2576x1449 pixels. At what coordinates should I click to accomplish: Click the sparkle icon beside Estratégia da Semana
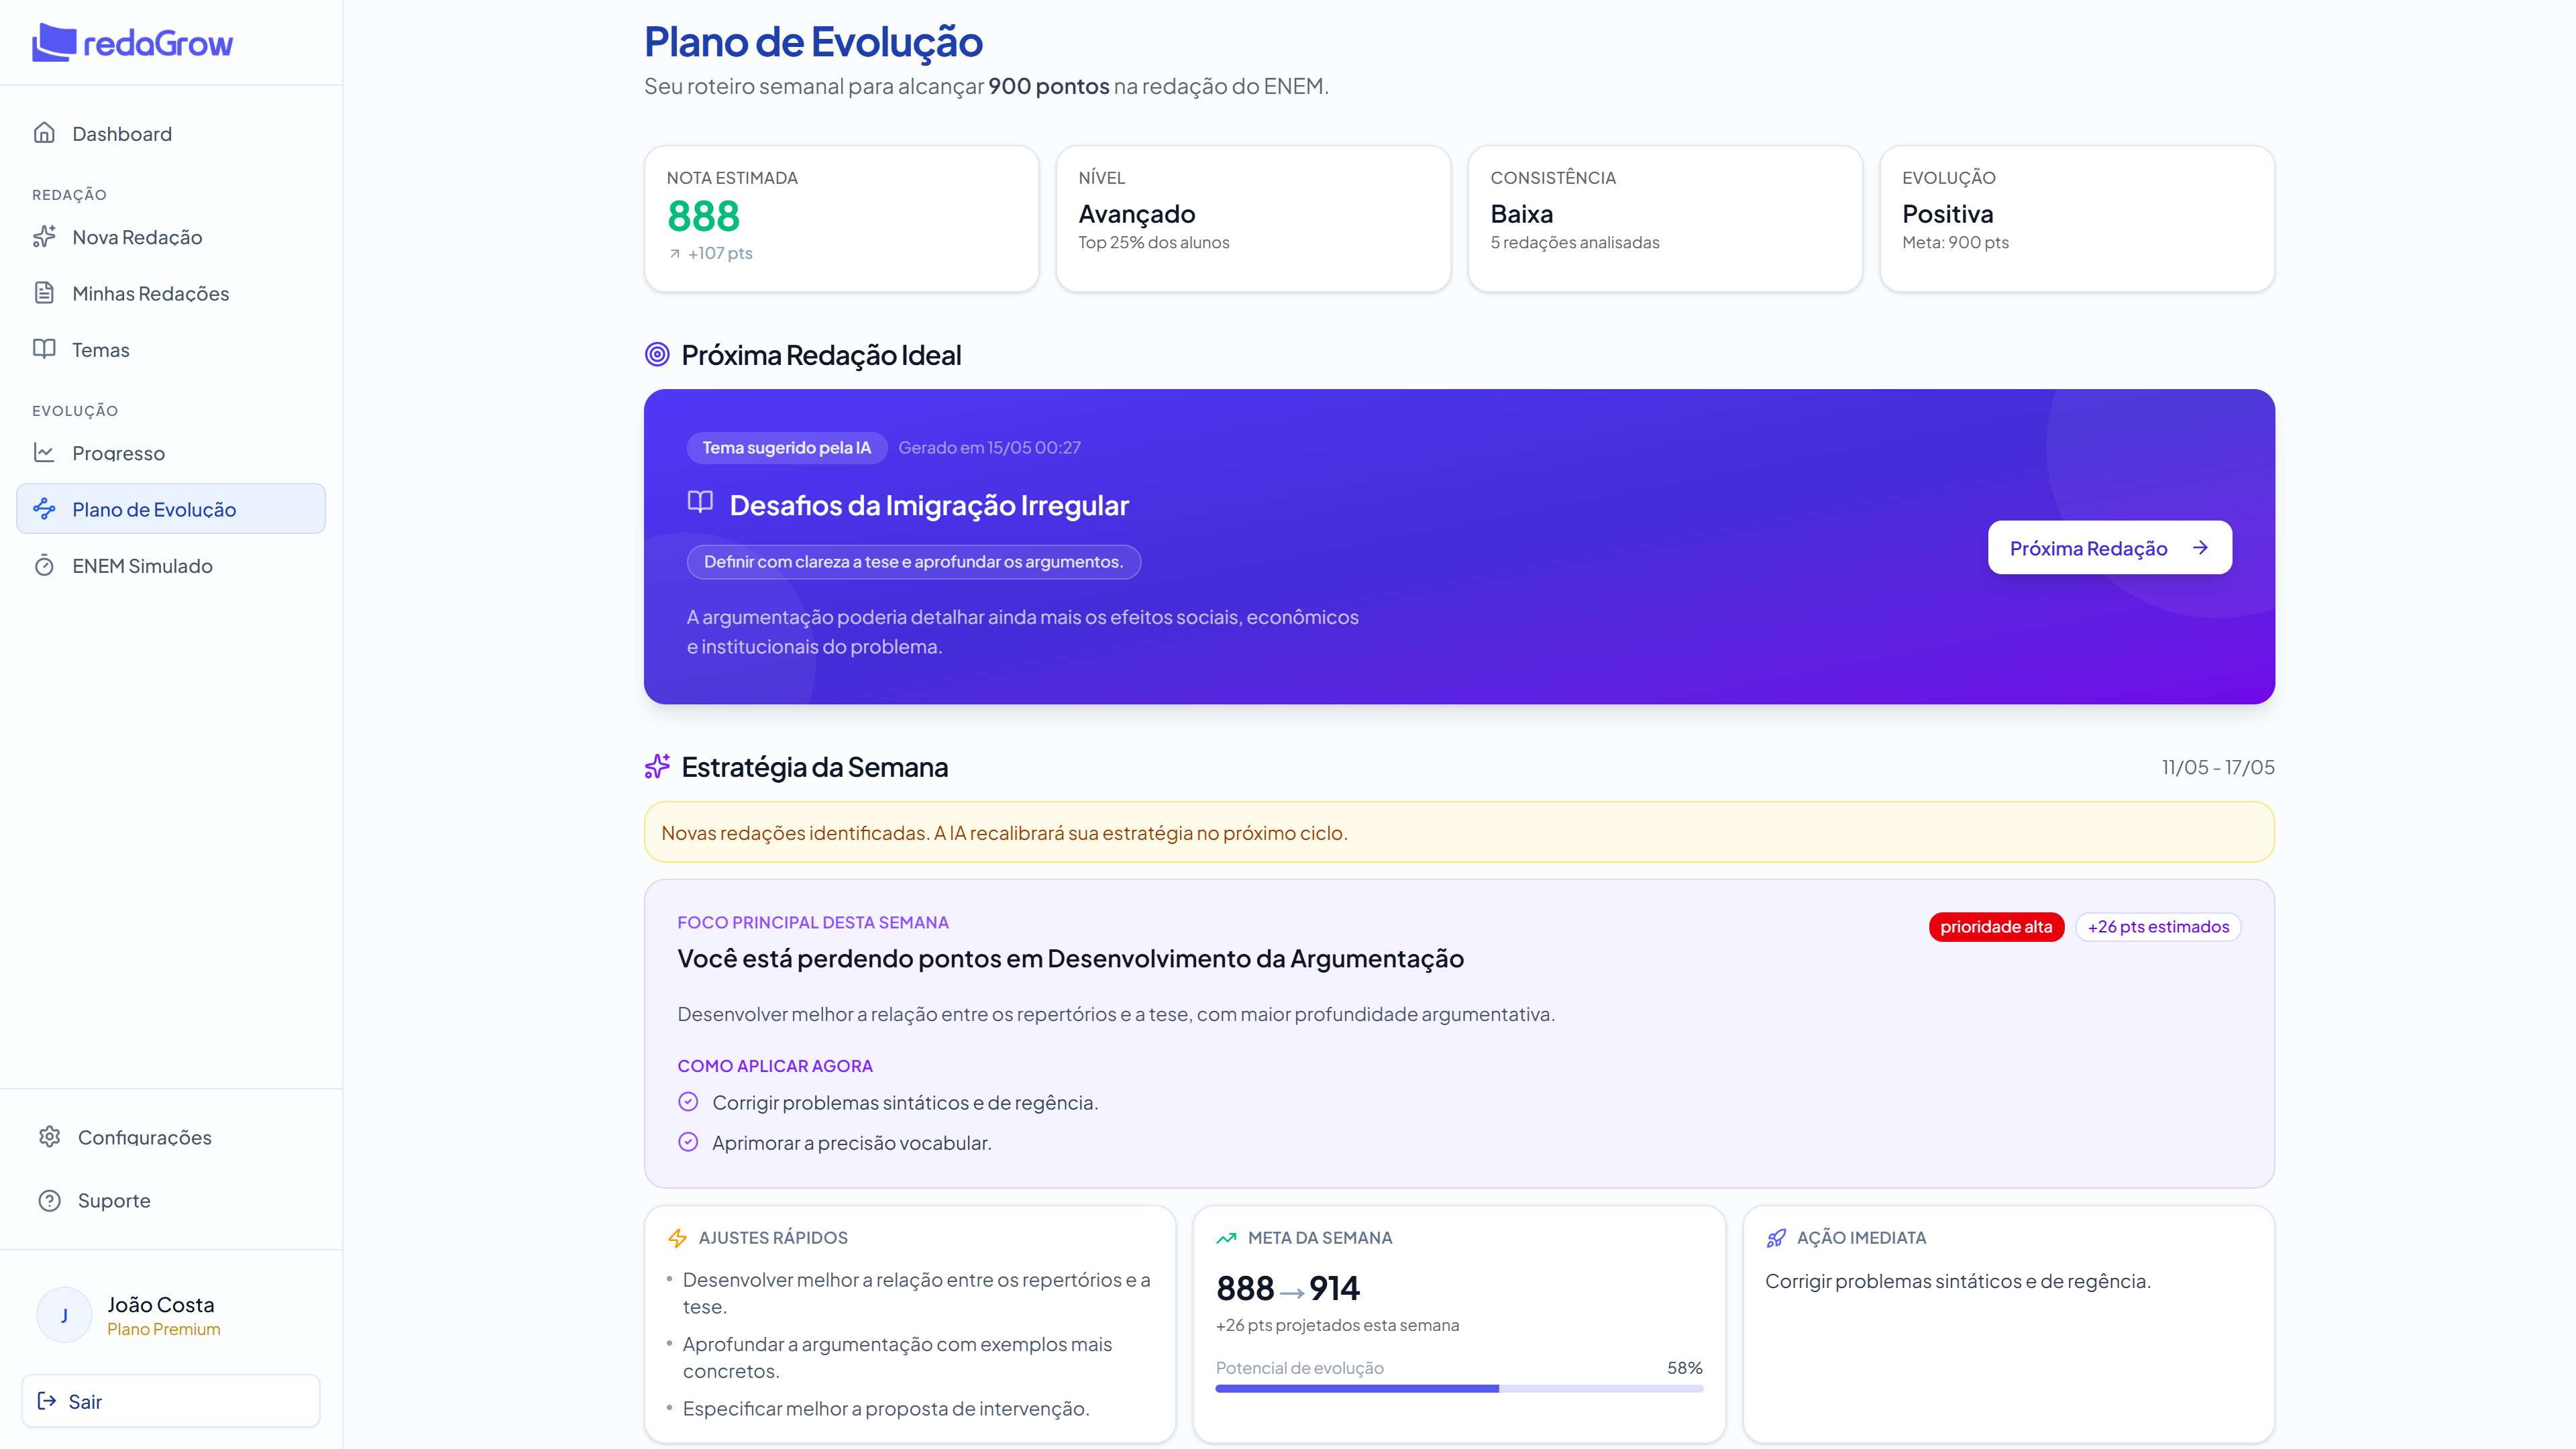click(x=657, y=767)
